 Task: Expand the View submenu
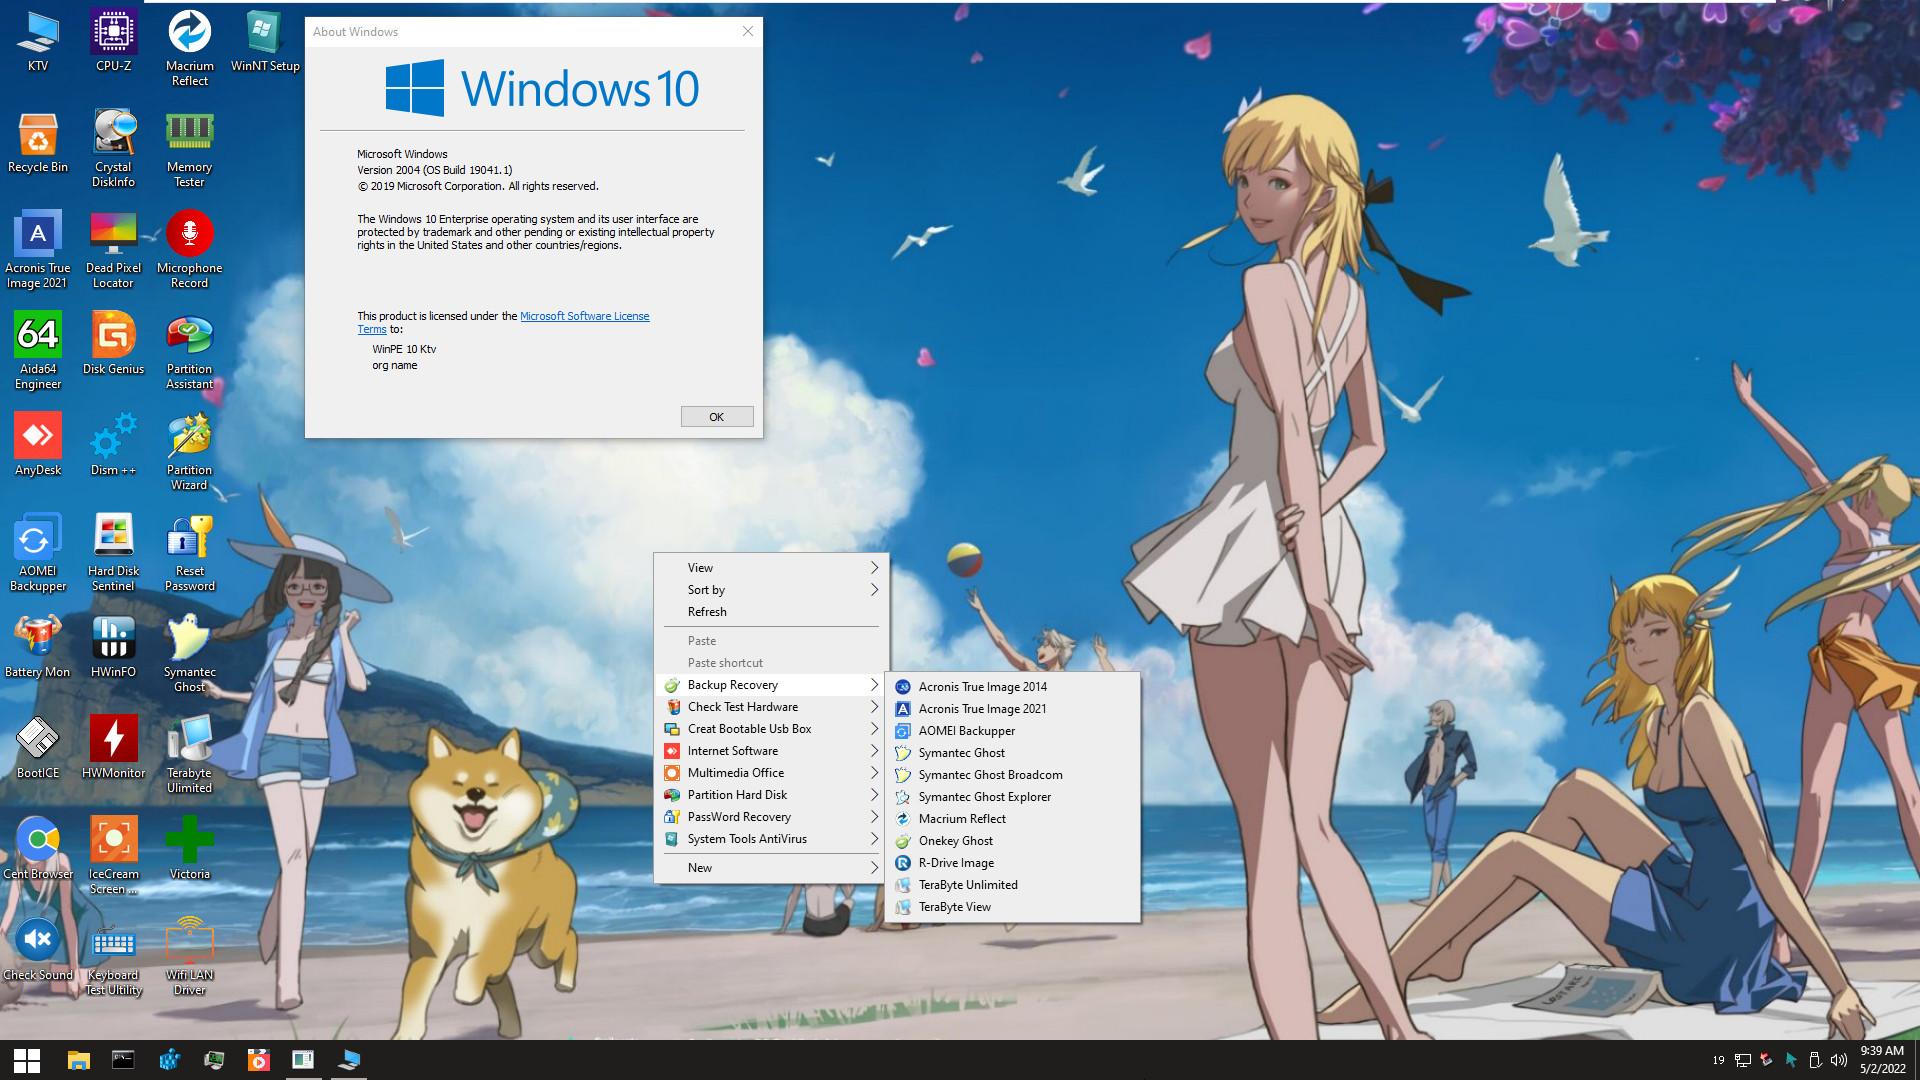point(771,568)
